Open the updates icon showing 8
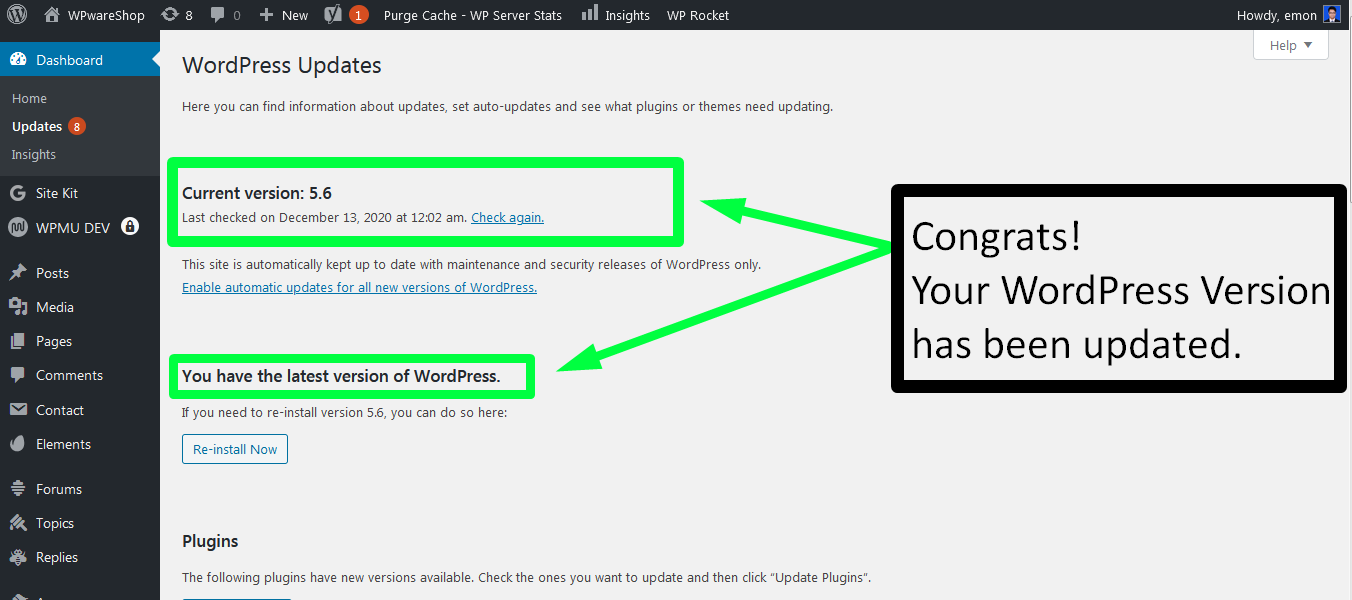The width and height of the screenshot is (1352, 600). click(x=177, y=15)
